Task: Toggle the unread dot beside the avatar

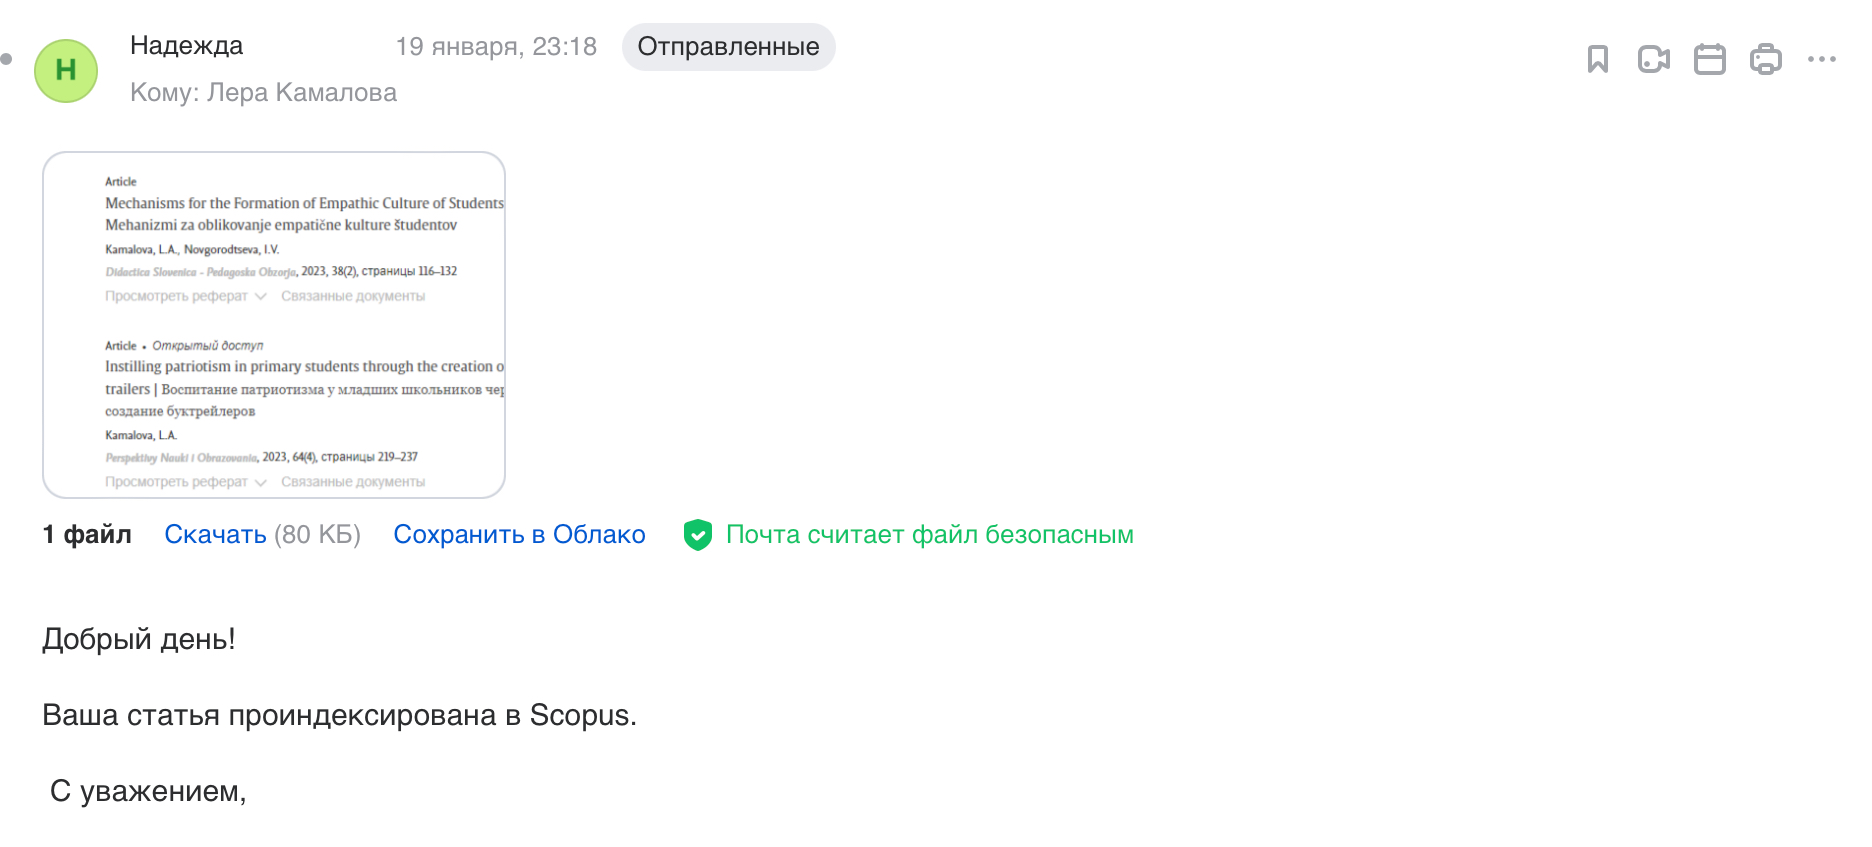Action: (7, 59)
